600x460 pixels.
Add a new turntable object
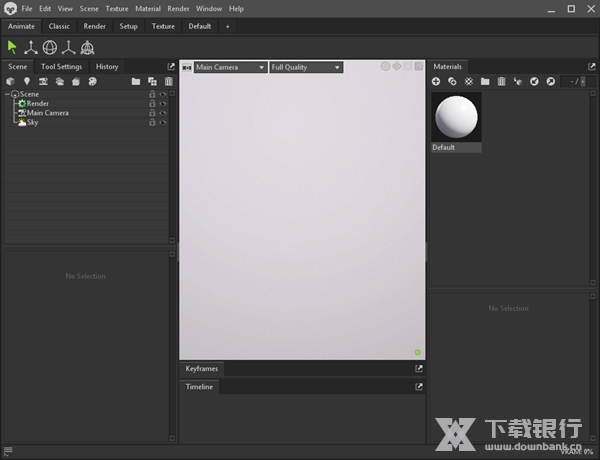click(x=92, y=81)
